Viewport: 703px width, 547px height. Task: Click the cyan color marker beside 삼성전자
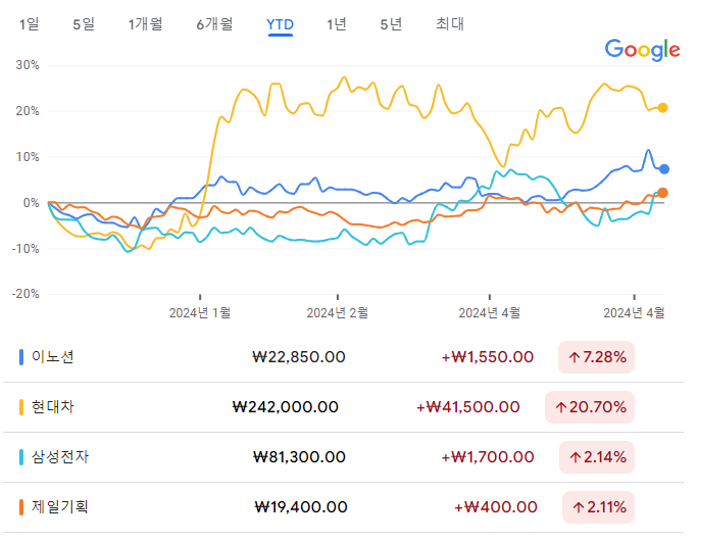[x=21, y=457]
